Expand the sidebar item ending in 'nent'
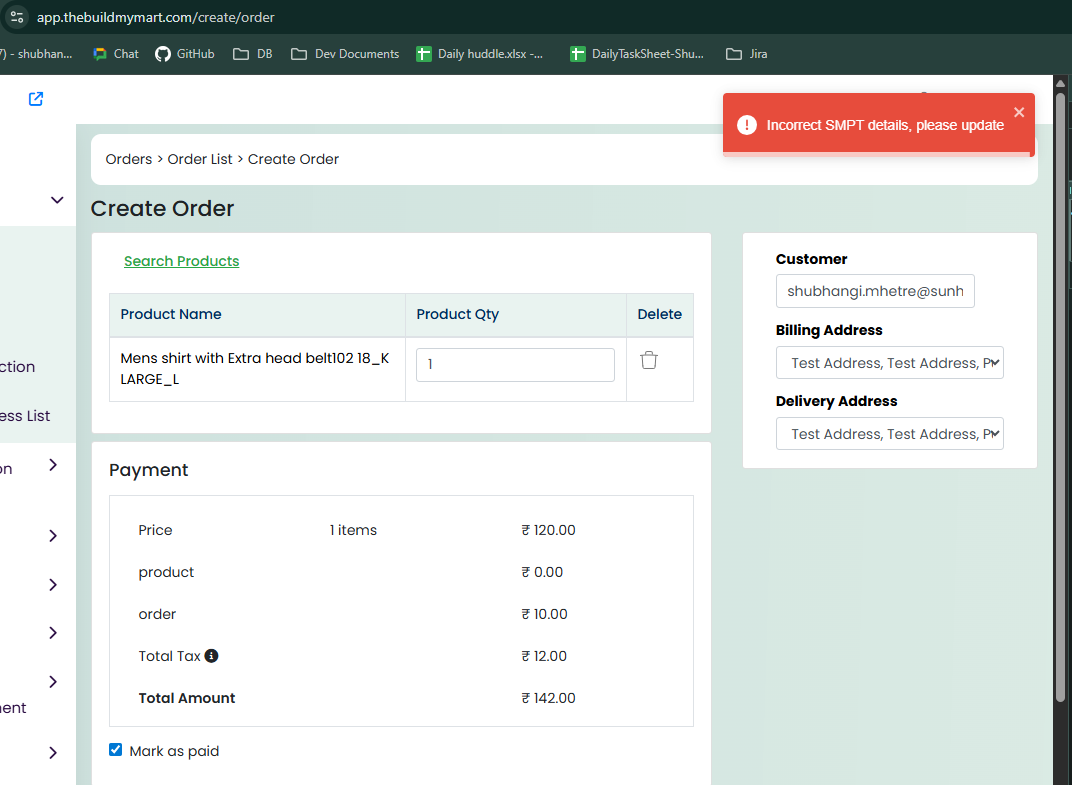 pos(53,682)
